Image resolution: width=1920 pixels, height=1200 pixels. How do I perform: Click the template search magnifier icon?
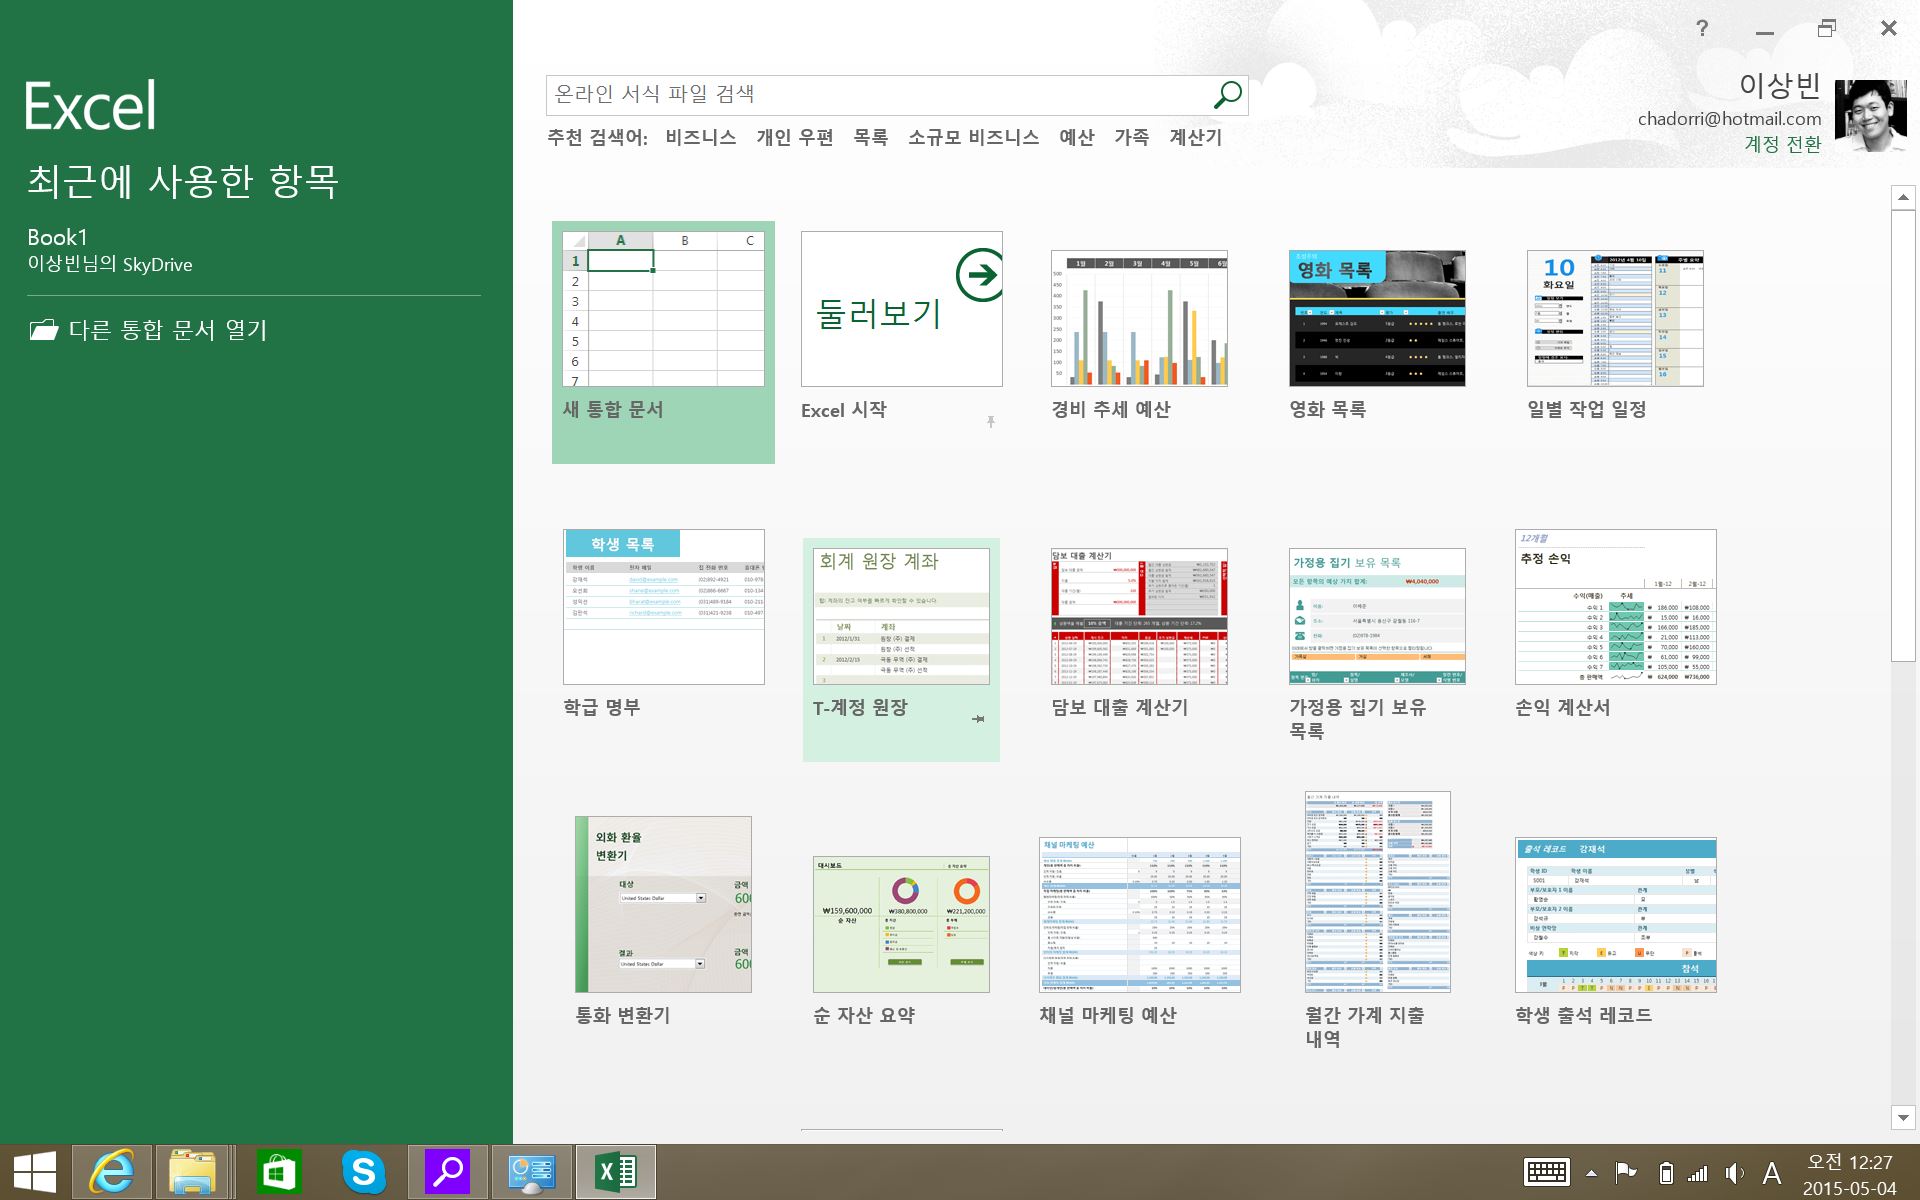point(1227,95)
